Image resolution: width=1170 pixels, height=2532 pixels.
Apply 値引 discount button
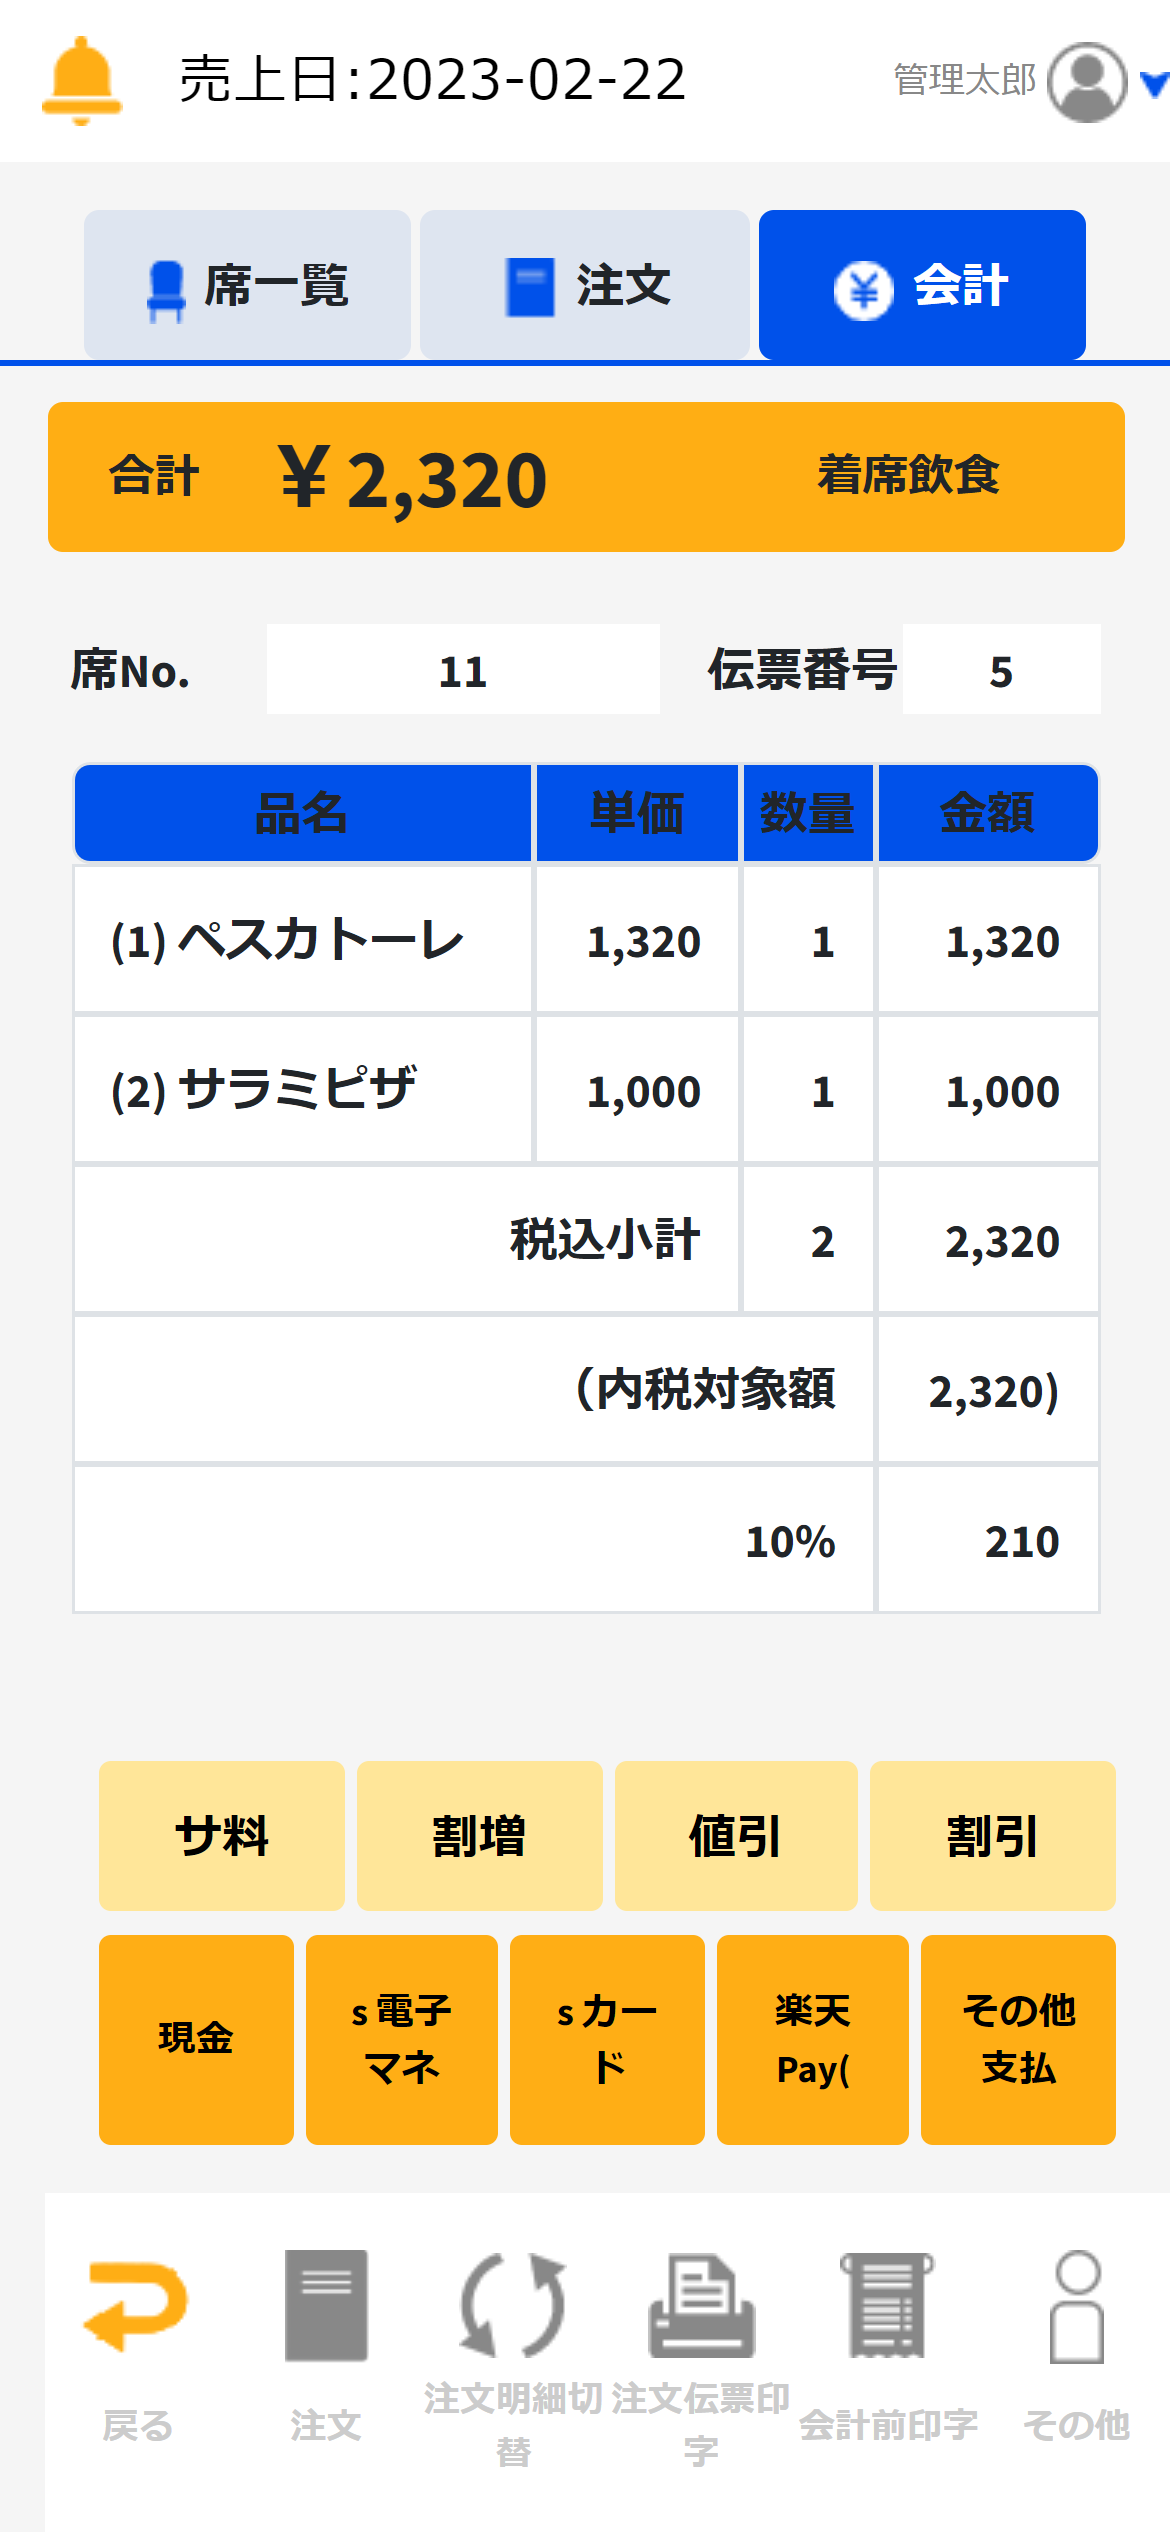pos(736,1836)
